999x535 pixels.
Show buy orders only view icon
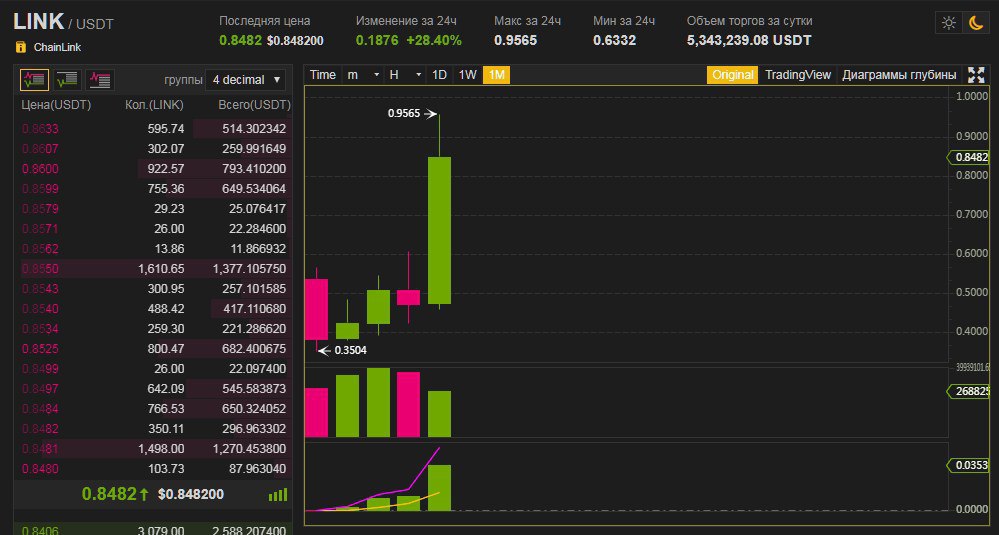(x=67, y=80)
